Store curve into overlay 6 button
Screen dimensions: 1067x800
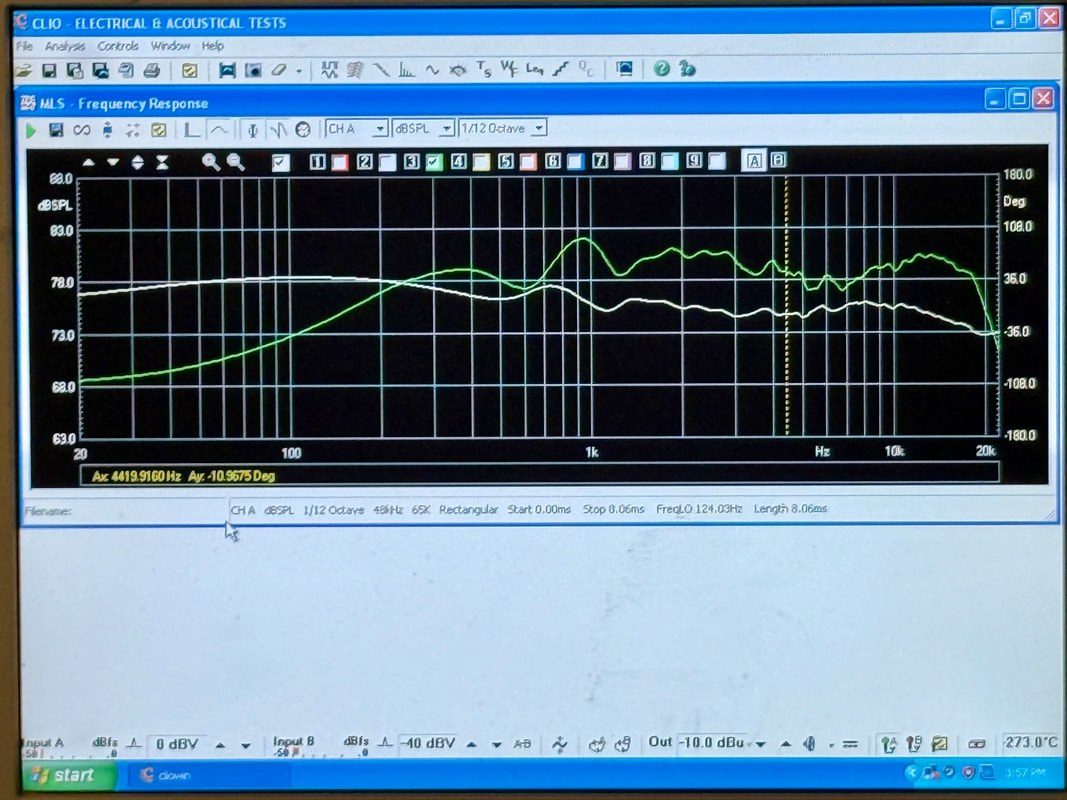coord(553,161)
